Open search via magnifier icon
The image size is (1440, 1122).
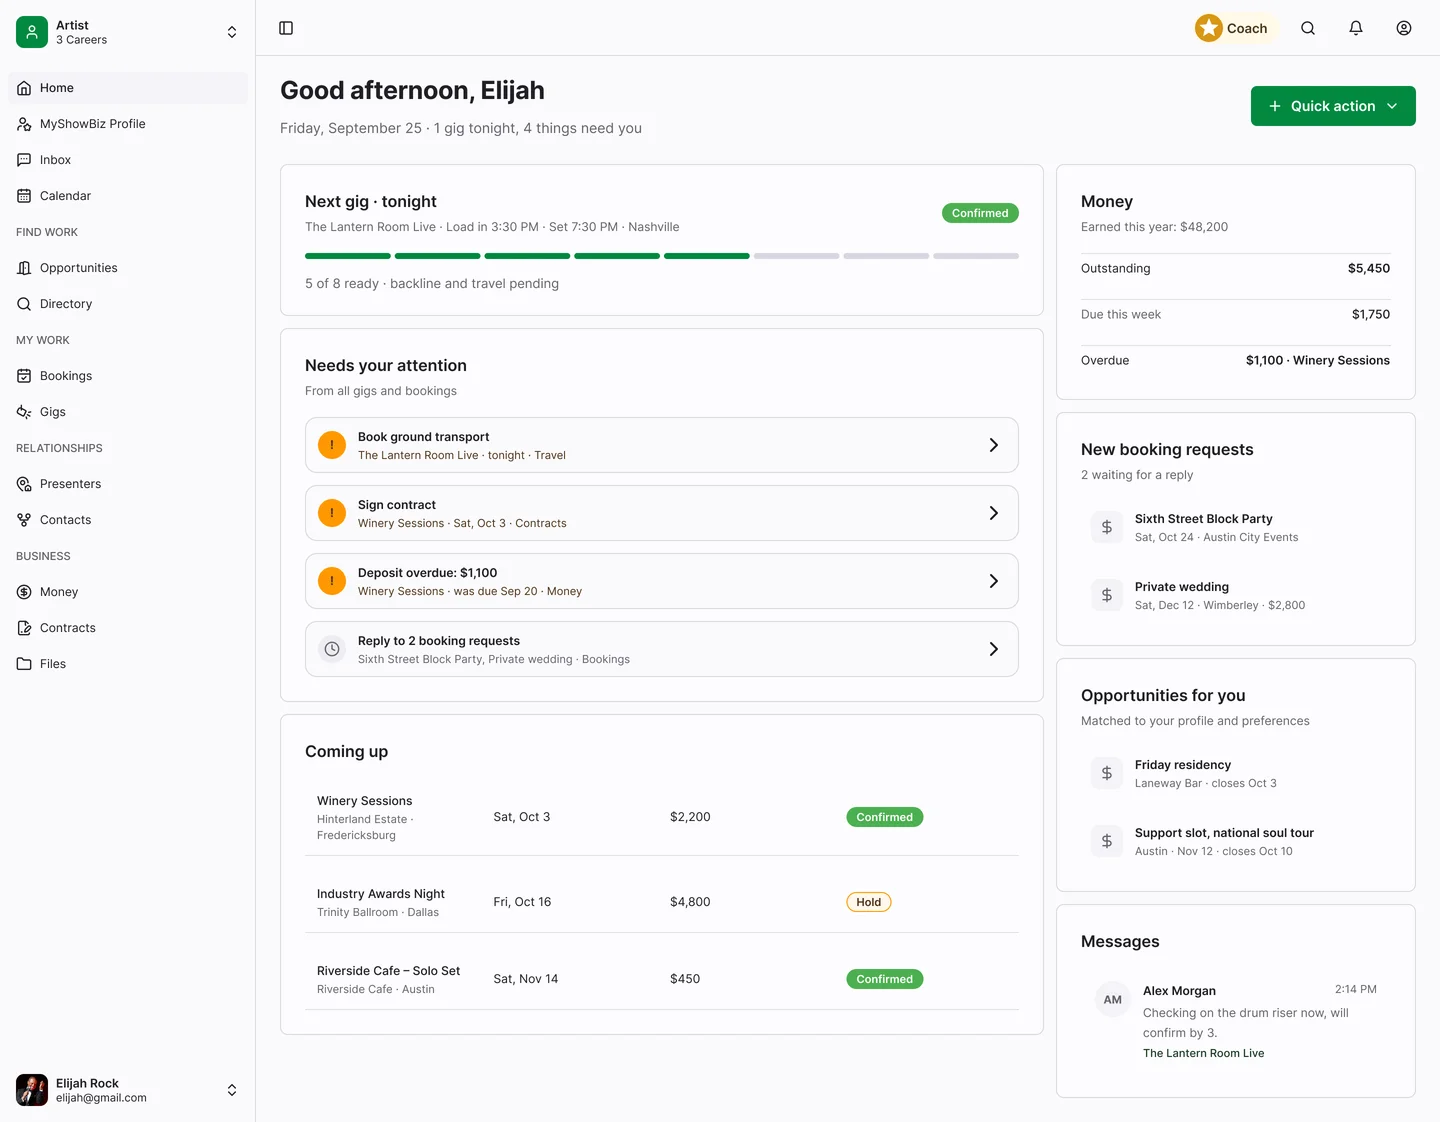pos(1308,28)
